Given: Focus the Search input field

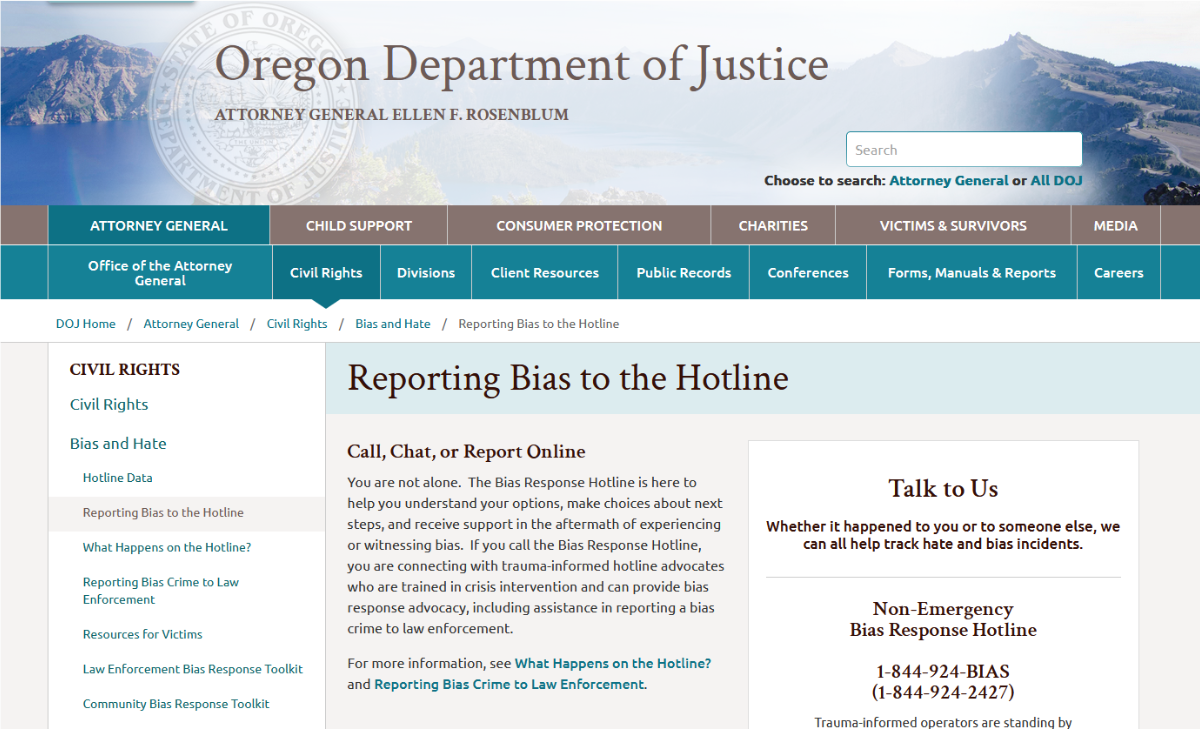Looking at the screenshot, I should (x=964, y=150).
